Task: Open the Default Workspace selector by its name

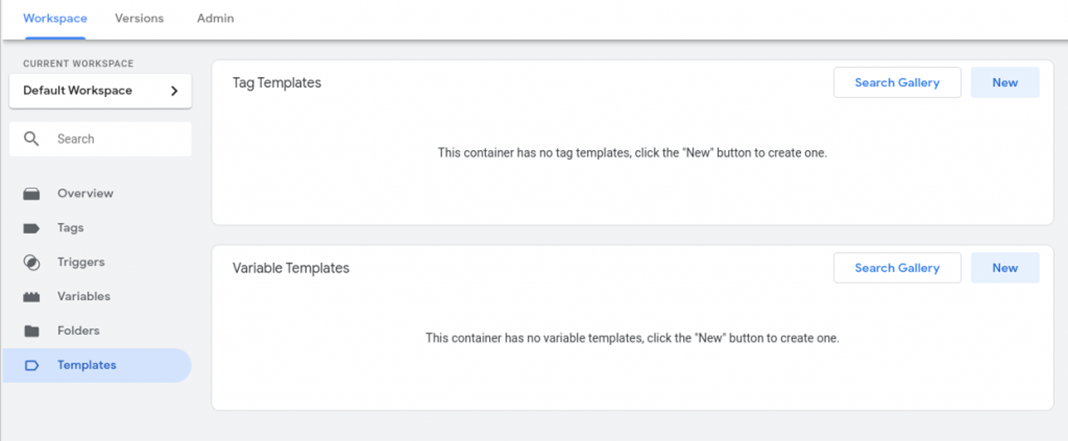Action: [x=78, y=91]
